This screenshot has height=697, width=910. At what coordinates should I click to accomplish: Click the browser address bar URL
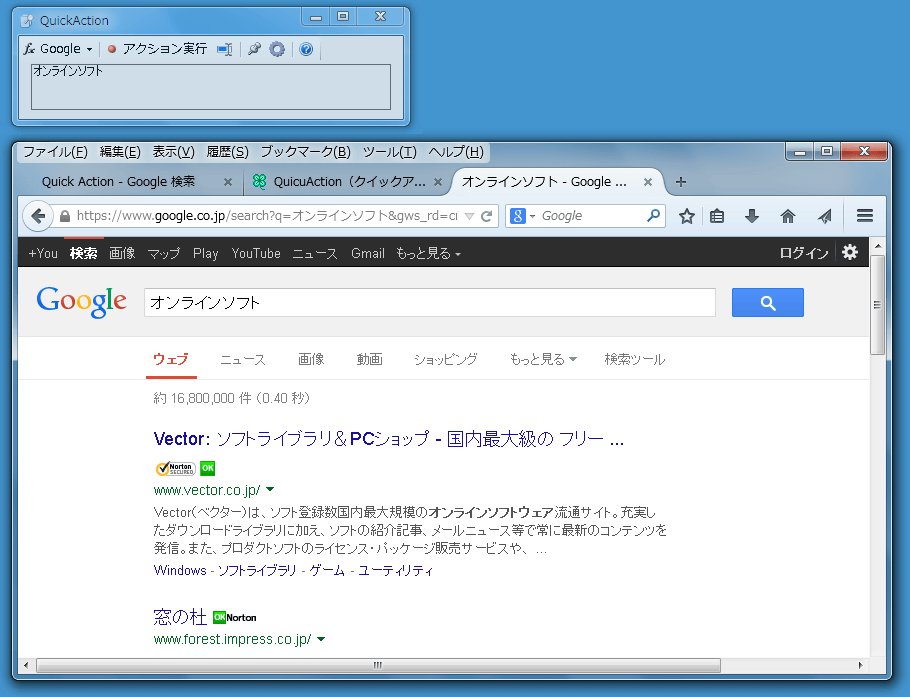(267, 216)
